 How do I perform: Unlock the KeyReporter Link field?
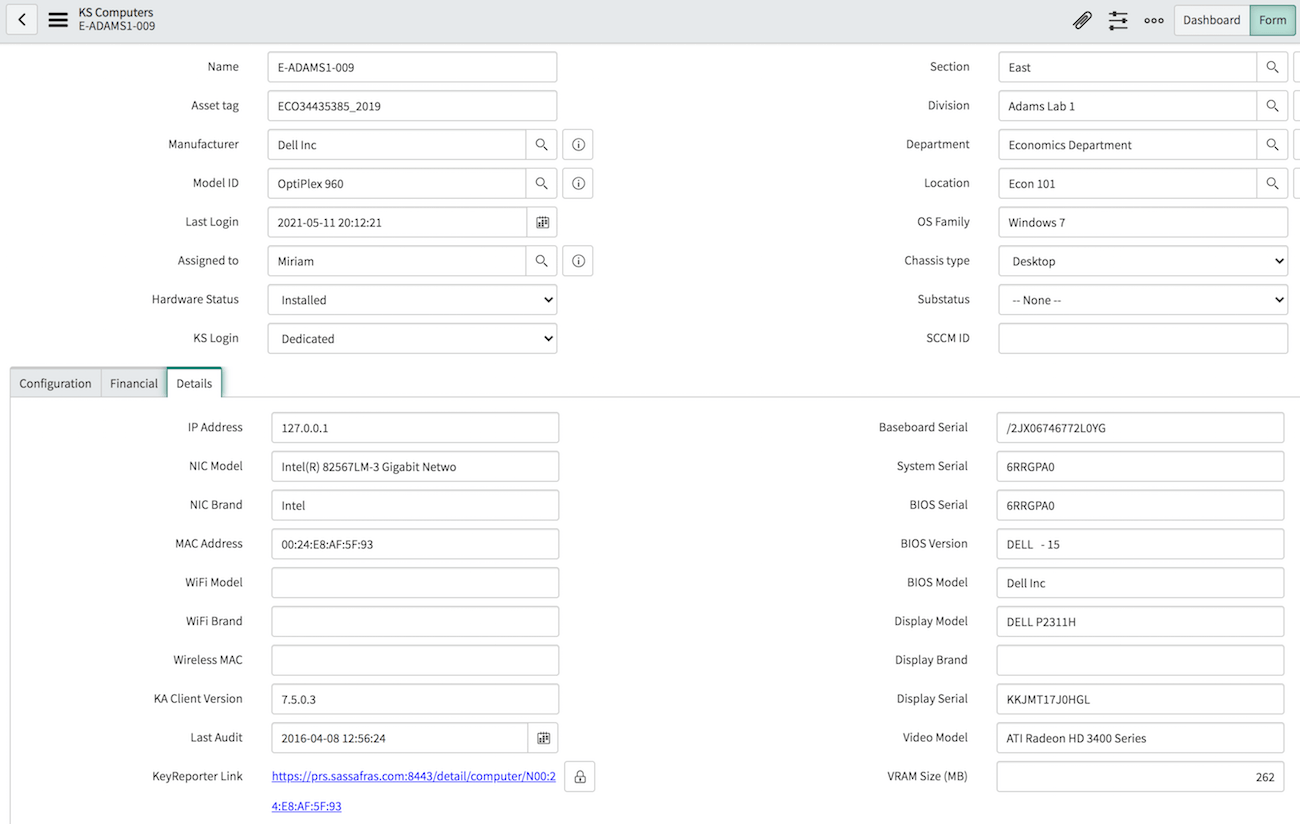[580, 777]
